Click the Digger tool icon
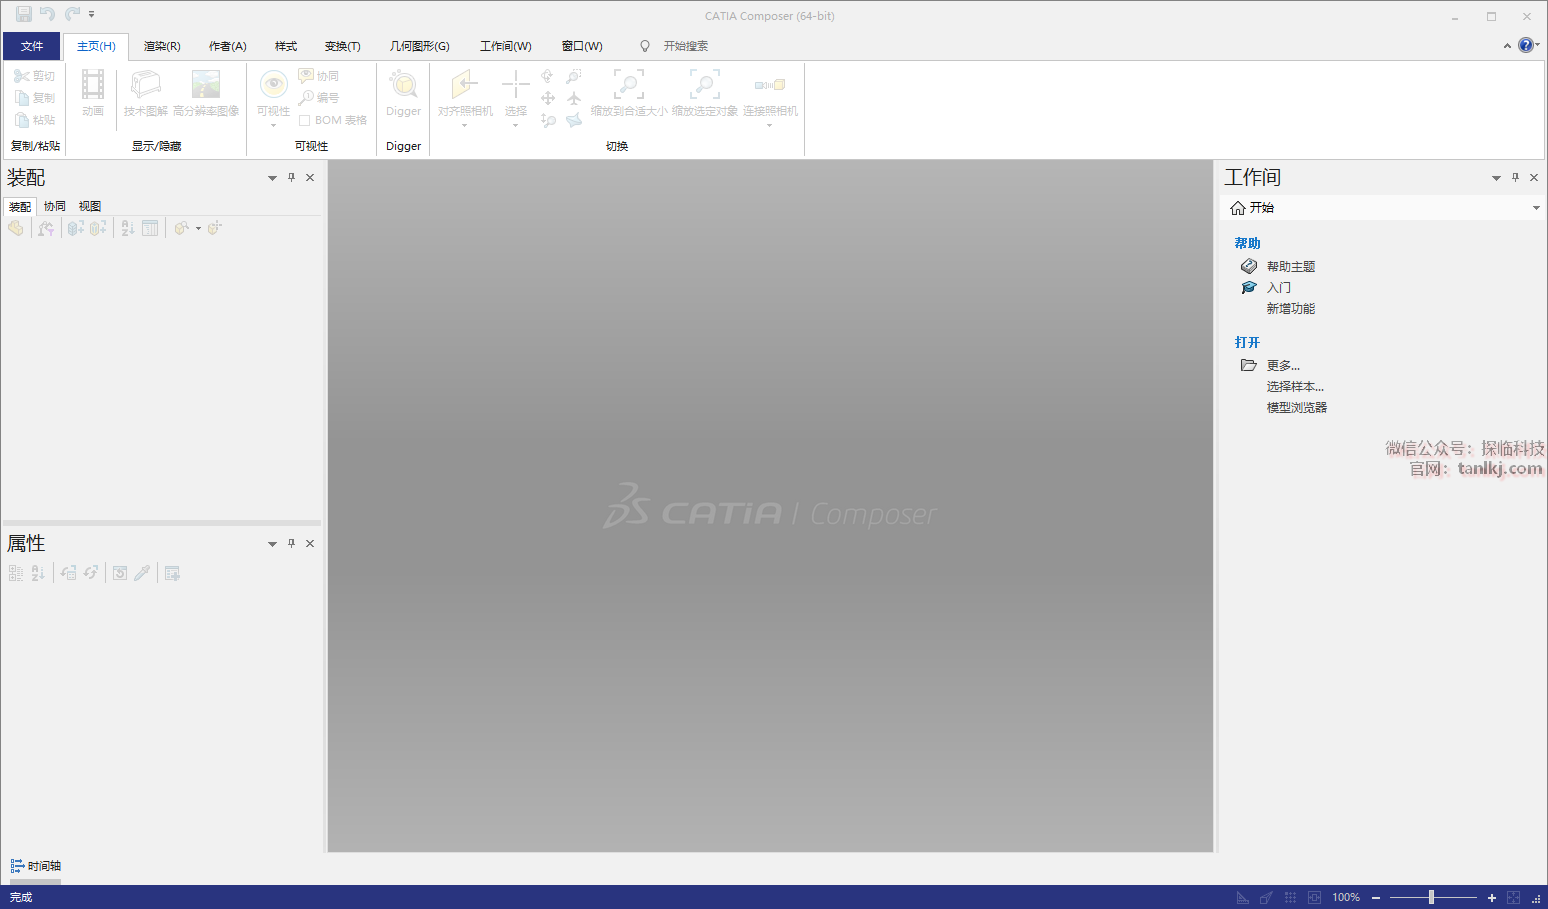 tap(403, 85)
